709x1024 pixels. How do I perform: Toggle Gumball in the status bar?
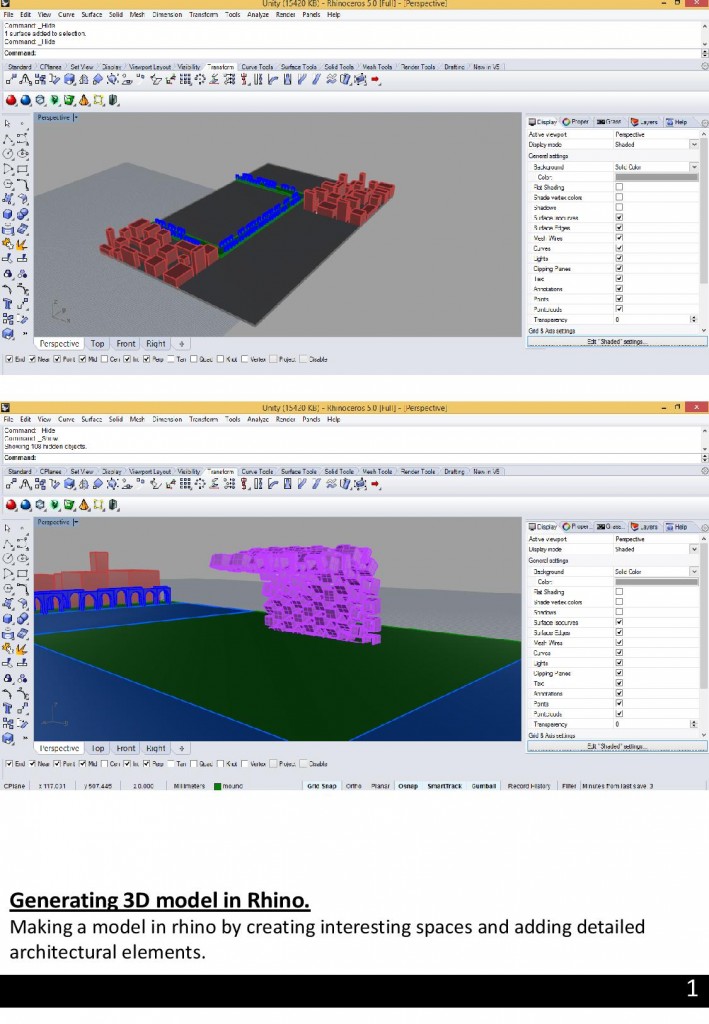[x=484, y=786]
